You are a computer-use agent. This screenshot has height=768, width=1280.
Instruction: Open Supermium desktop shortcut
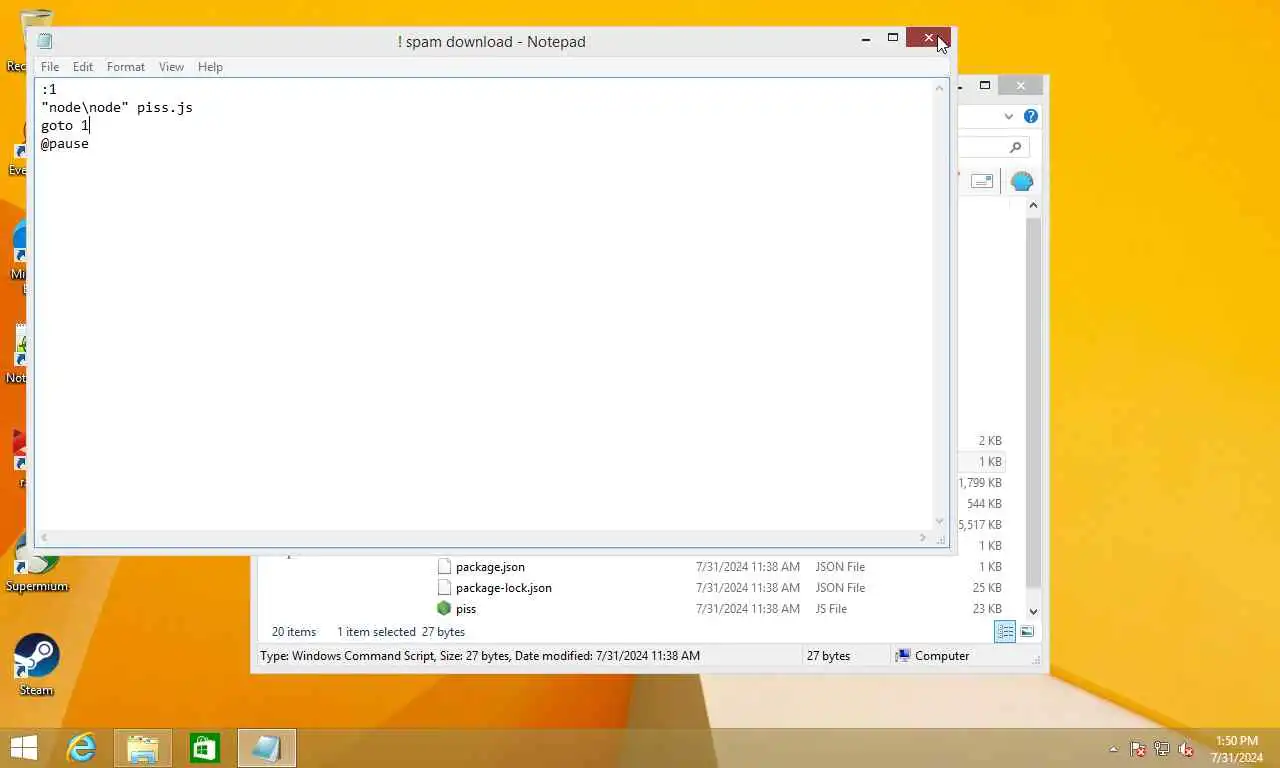(36, 563)
